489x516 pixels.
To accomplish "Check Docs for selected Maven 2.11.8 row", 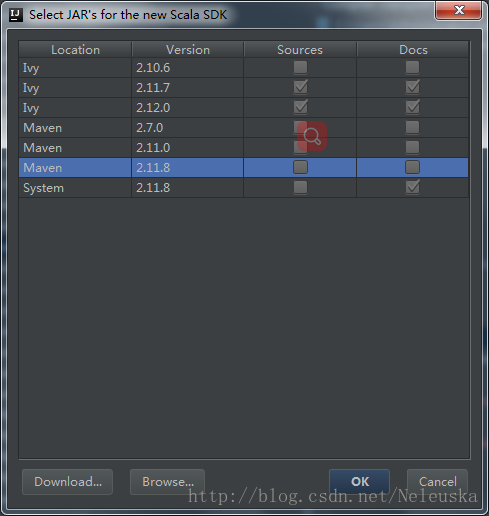I will click(x=412, y=167).
